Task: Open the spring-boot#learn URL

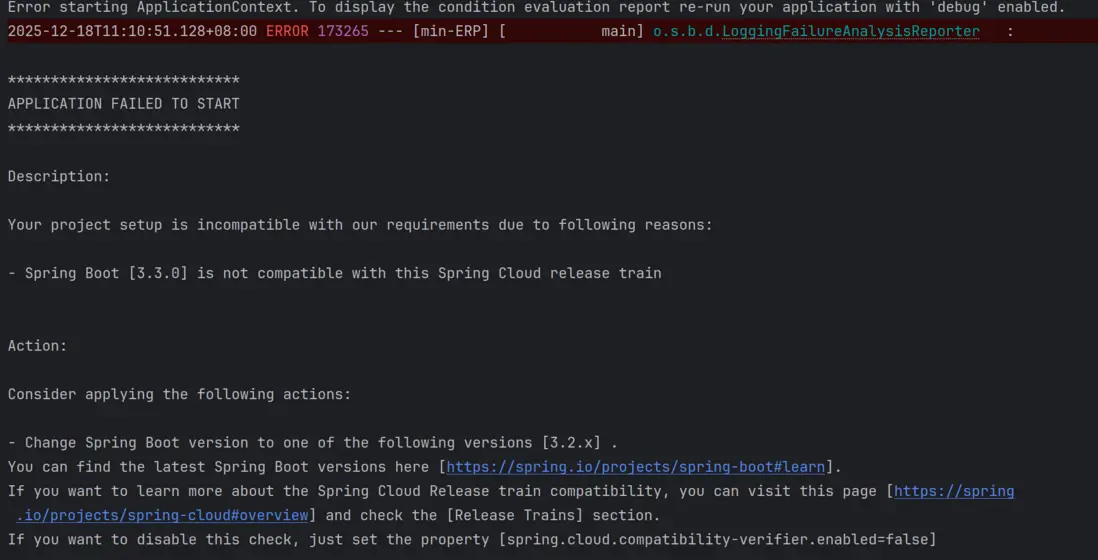Action: pos(636,467)
